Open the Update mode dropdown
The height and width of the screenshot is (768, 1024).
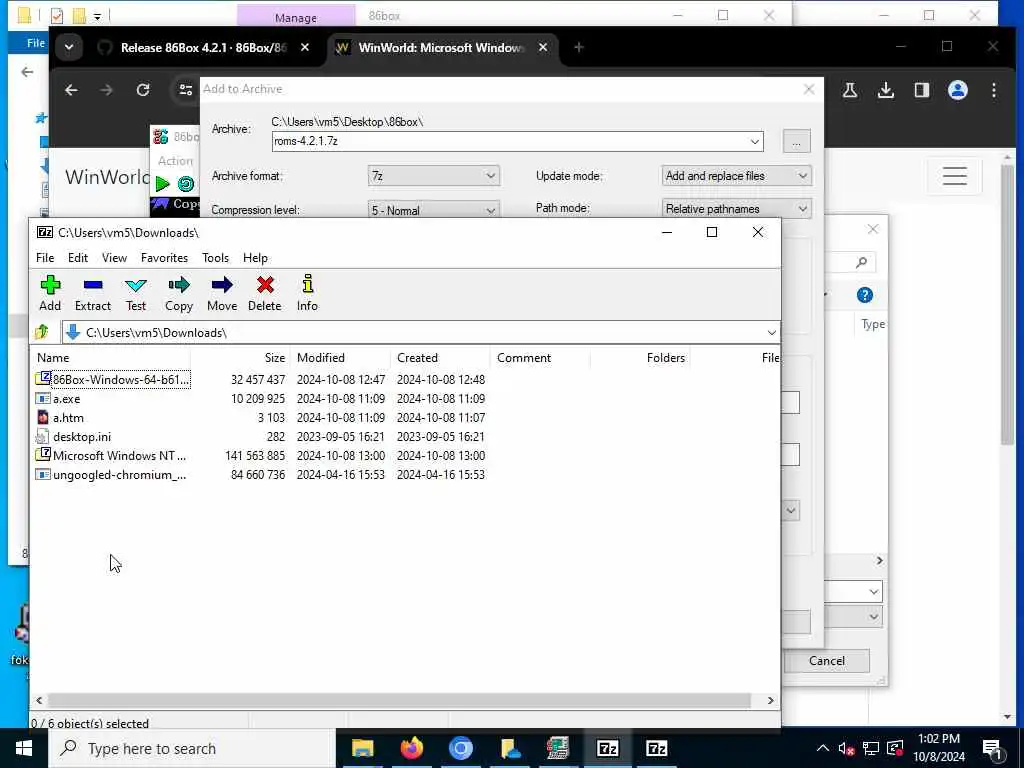click(x=736, y=176)
